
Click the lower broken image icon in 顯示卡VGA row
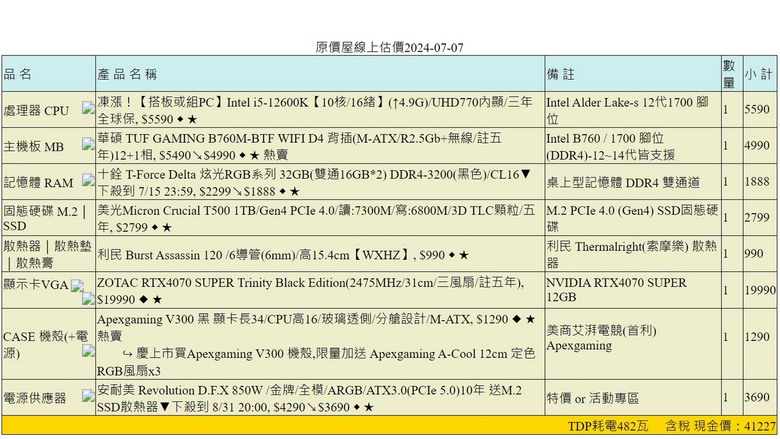tap(88, 298)
